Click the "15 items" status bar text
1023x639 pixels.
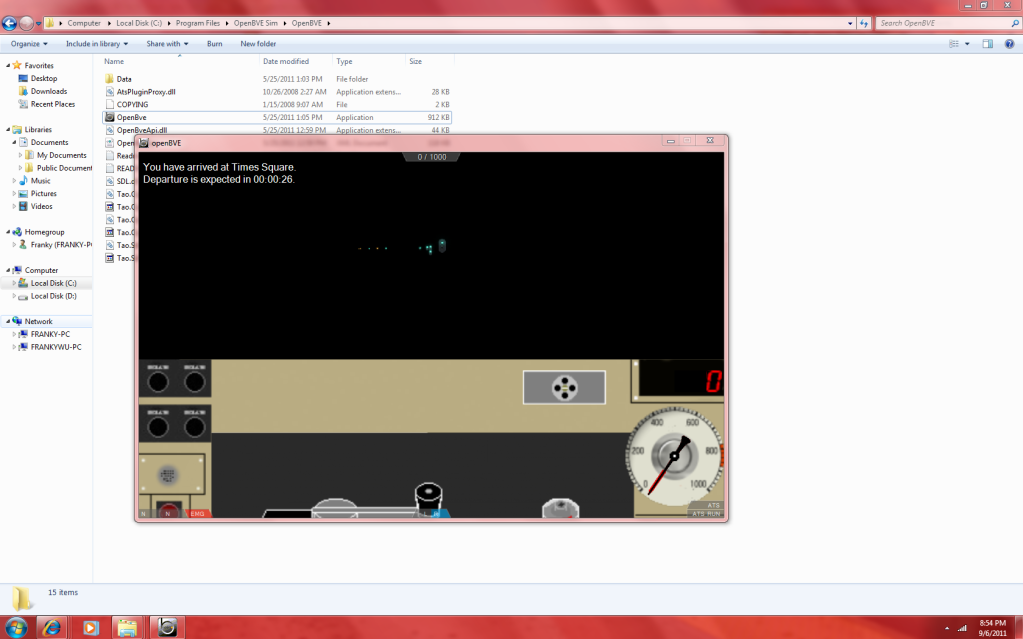click(63, 593)
